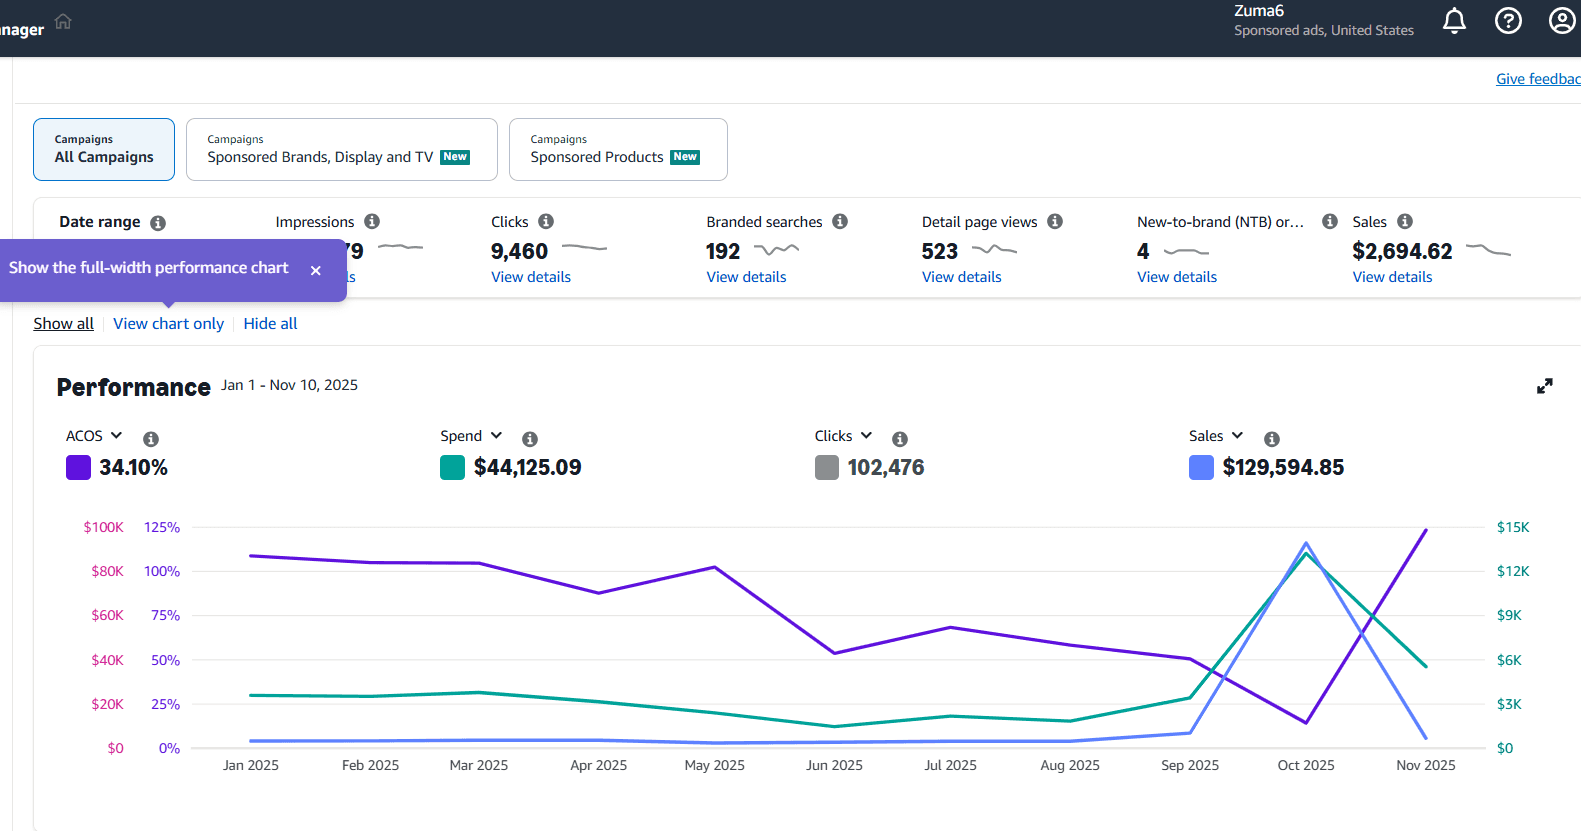This screenshot has height=831, width=1581.
Task: Go to home via house icon
Action: point(63,21)
